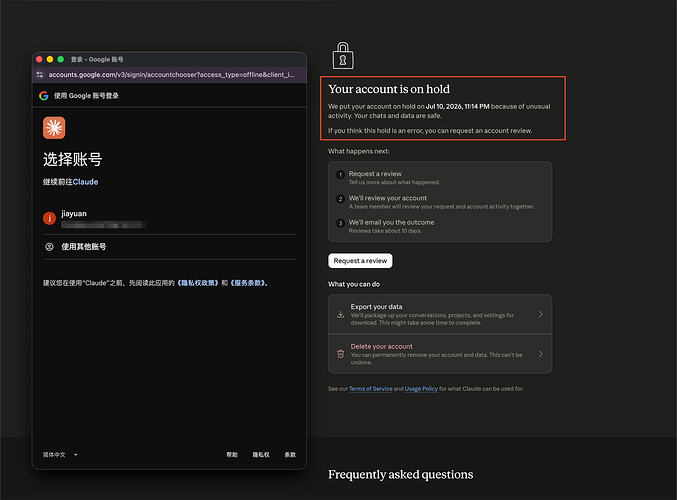Expand the Delete your account chevron
The width and height of the screenshot is (677, 500).
pyautogui.click(x=541, y=354)
